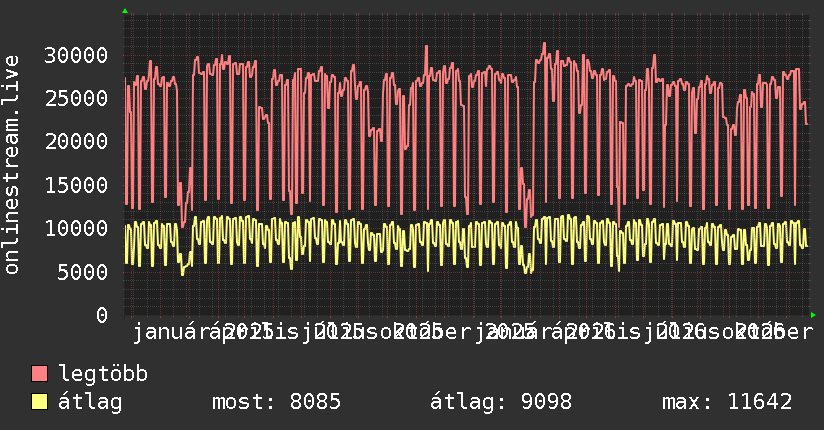Select the átlag legend label

pos(90,402)
